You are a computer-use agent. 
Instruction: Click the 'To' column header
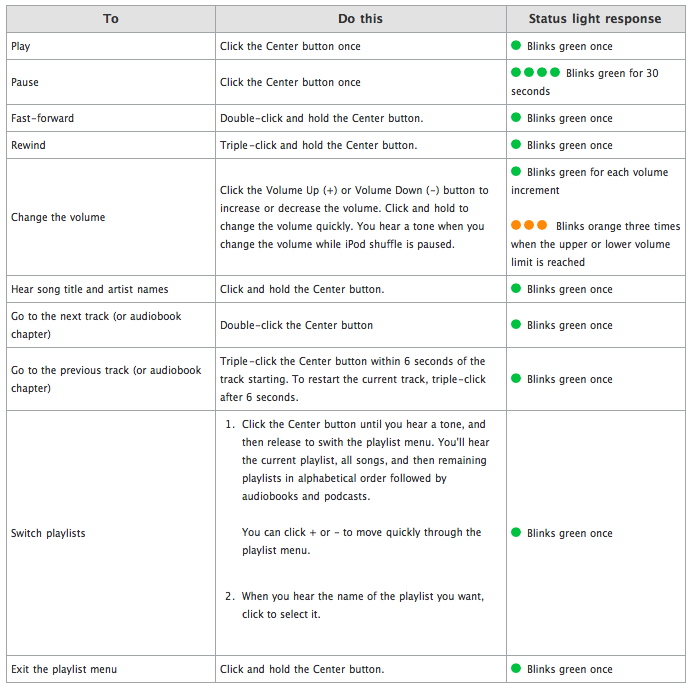[x=111, y=18]
